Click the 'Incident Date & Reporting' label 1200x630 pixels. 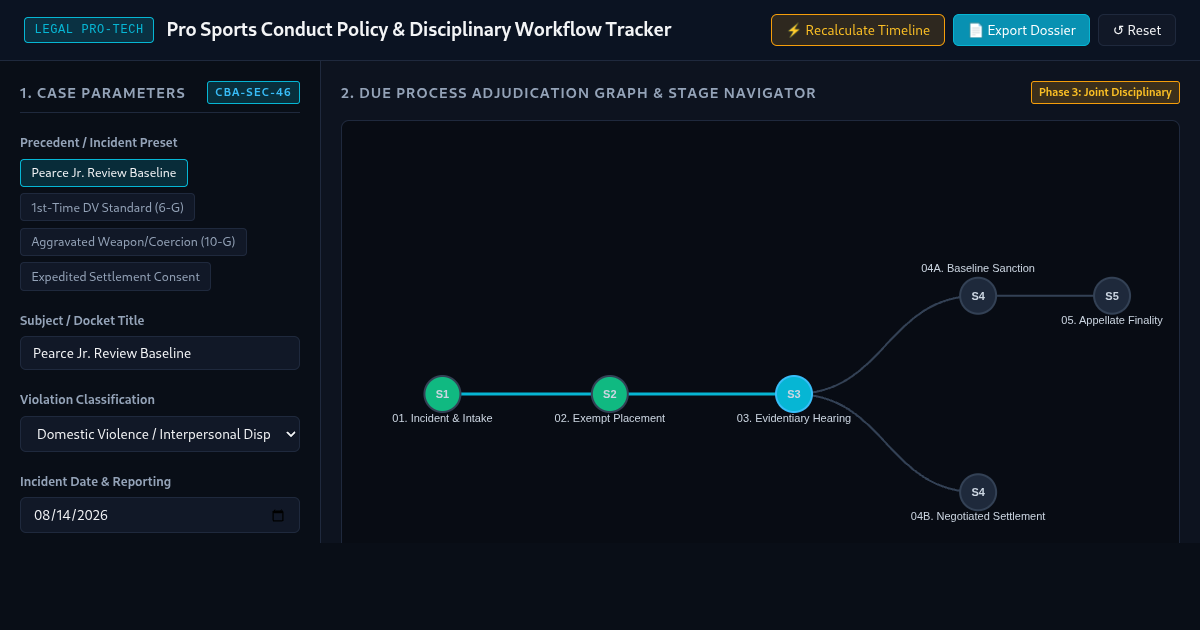(95, 481)
